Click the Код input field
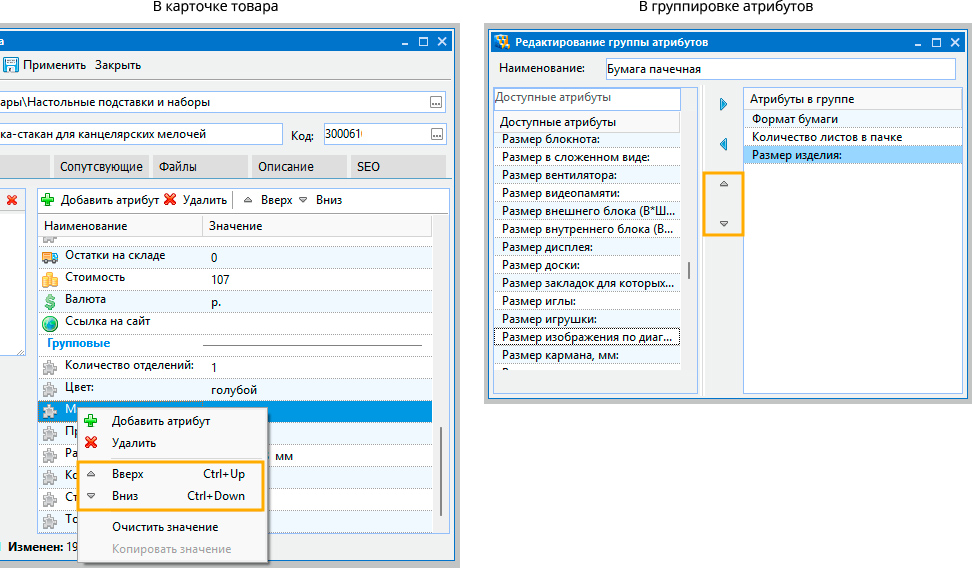This screenshot has height=568, width=972. click(376, 134)
